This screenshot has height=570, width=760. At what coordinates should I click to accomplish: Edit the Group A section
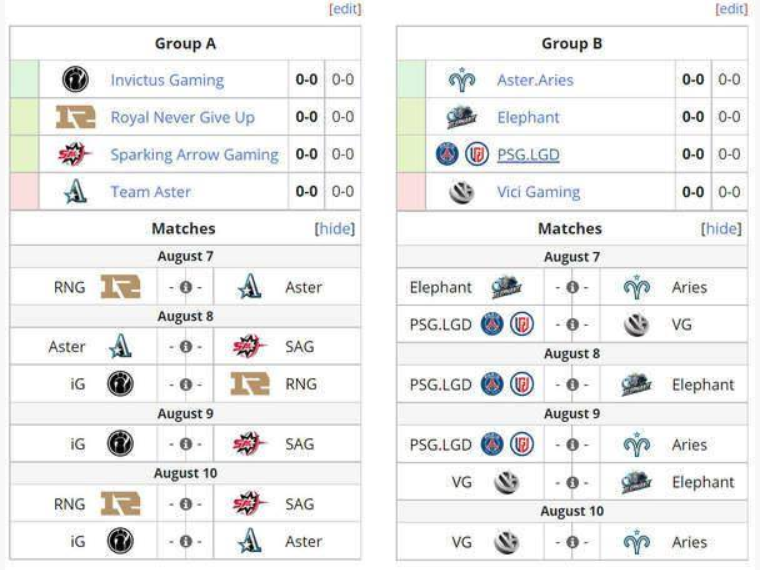coord(345,9)
